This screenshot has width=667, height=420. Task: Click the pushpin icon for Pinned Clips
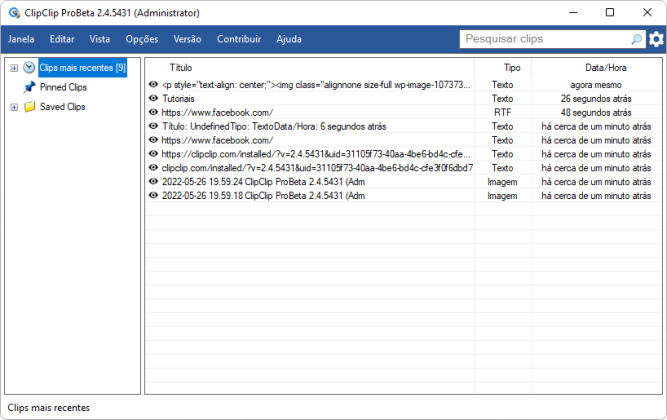pyautogui.click(x=29, y=87)
